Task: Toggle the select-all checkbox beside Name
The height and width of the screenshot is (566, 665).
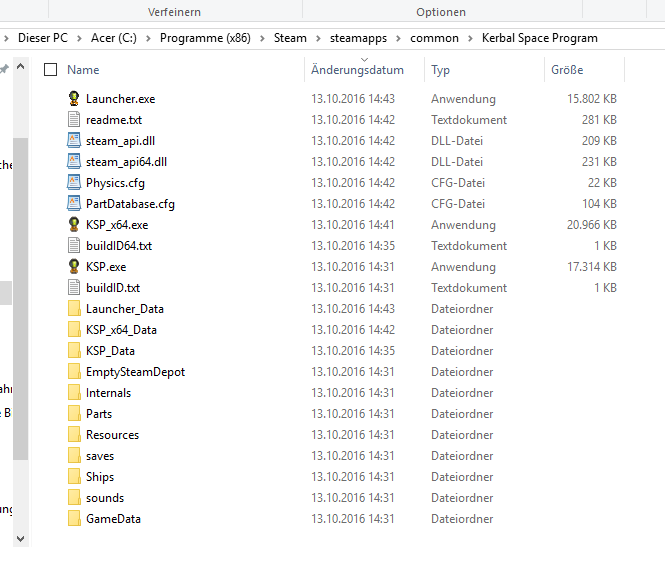Action: [x=51, y=70]
